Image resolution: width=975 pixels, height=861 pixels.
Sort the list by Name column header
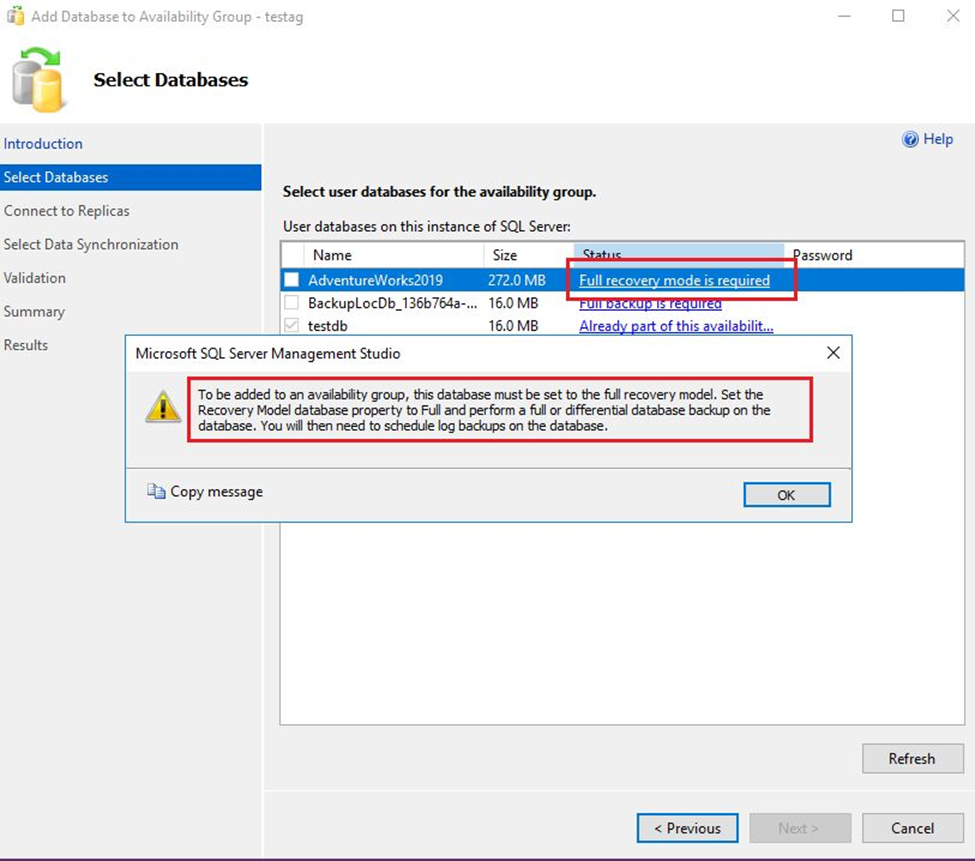click(332, 255)
